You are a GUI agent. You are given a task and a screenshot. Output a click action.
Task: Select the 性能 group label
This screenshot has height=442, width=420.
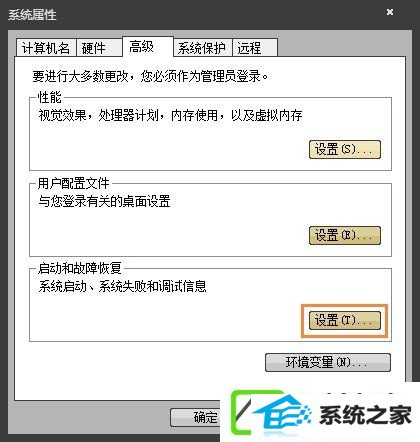[50, 97]
